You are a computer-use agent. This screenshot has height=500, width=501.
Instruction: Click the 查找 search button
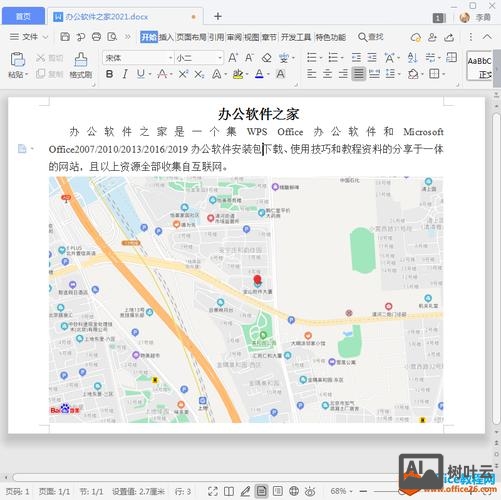click(371, 37)
